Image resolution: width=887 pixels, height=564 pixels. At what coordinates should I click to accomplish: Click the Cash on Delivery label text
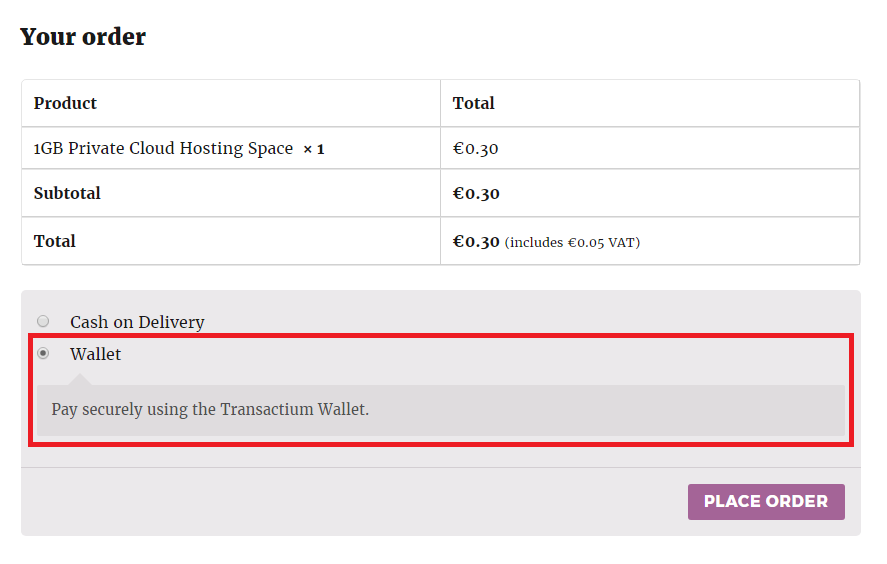[137, 322]
